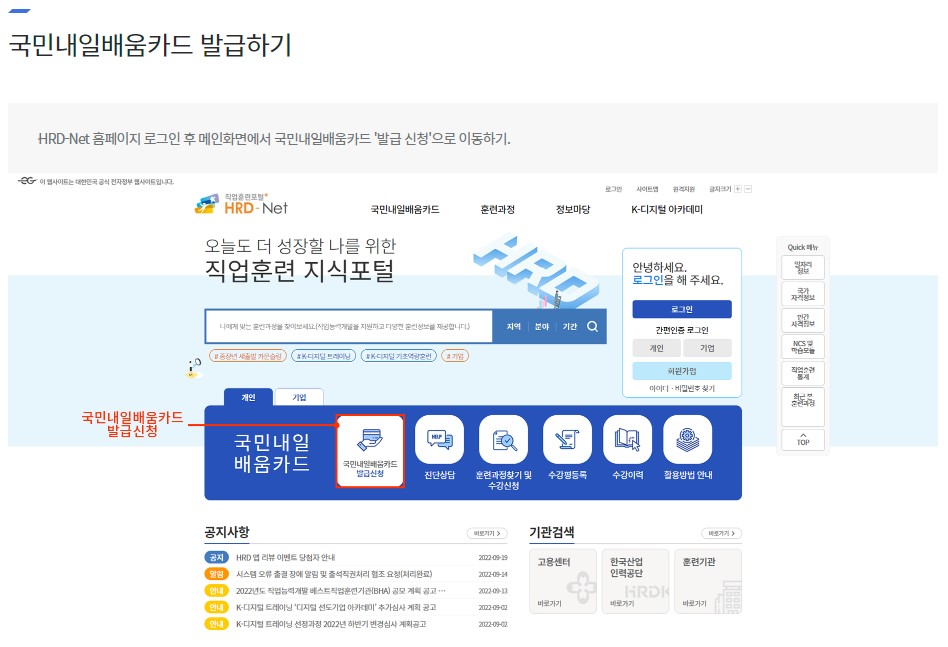Open 훈련과정찾기 및 수강신청 icon
Image resolution: width=948 pixels, height=647 pixels.
[x=503, y=440]
